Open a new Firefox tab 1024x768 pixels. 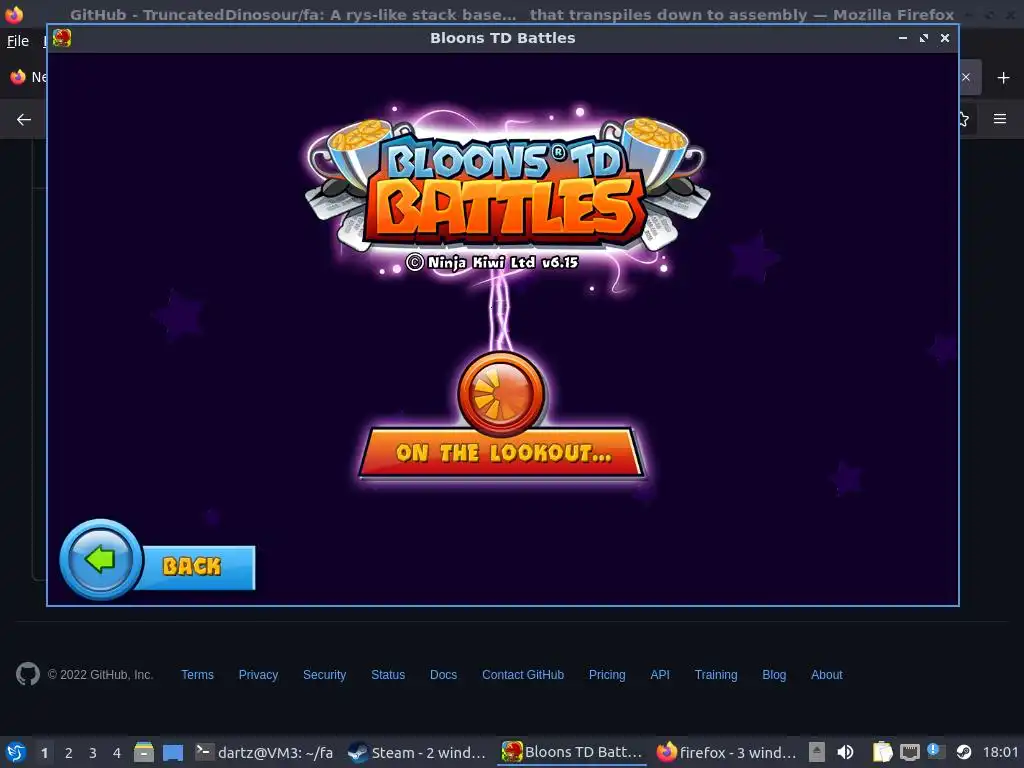(1003, 78)
